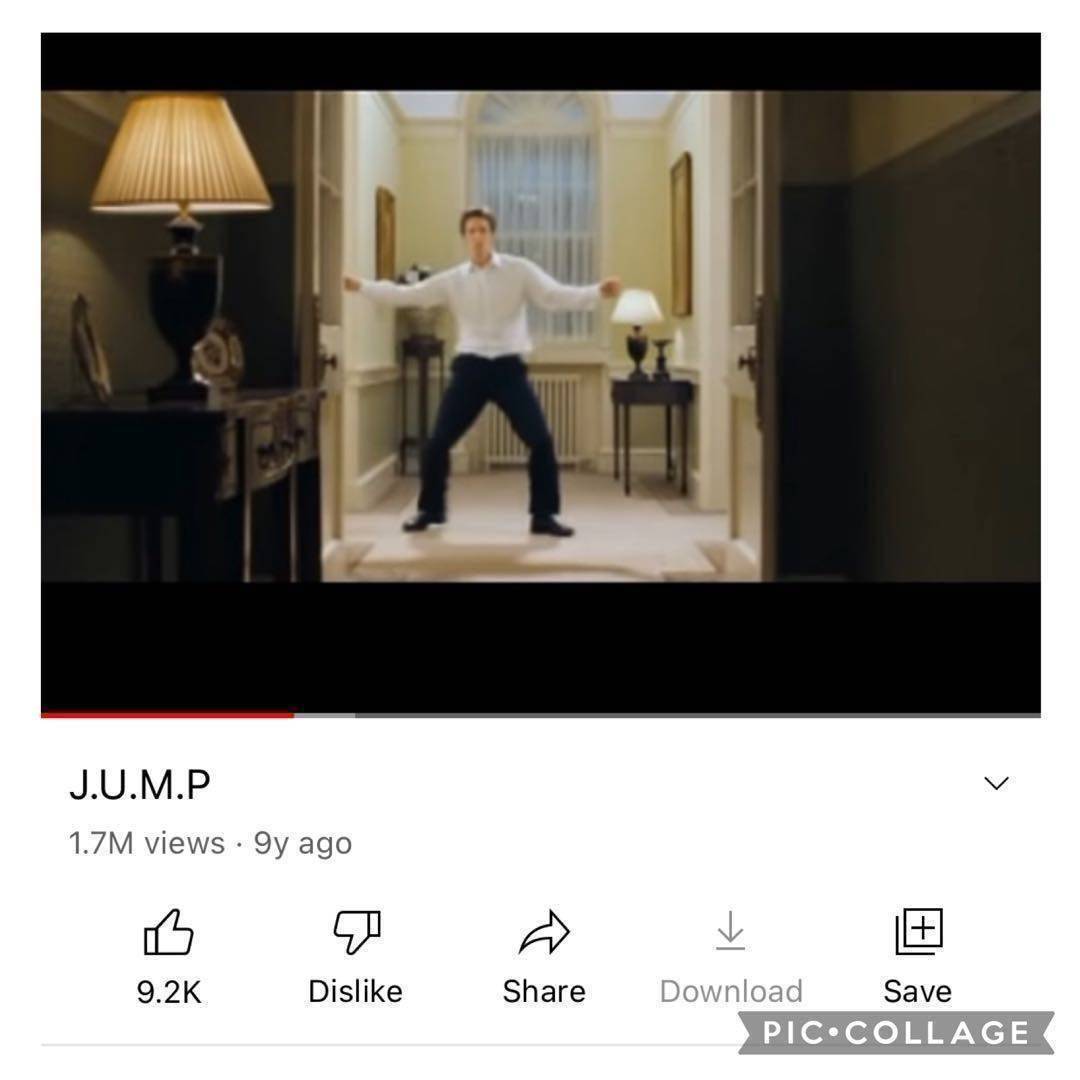1080x1080 pixels.
Task: Tap the thumbs-up like icon
Action: coord(168,932)
